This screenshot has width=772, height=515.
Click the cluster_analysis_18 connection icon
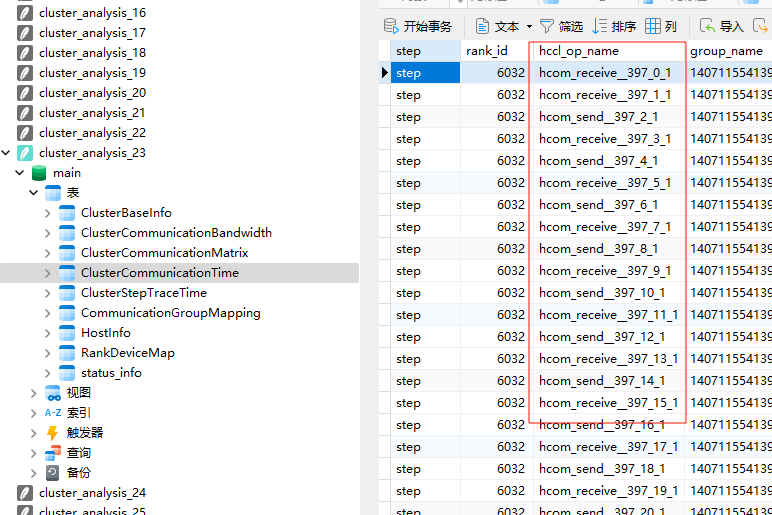click(x=25, y=53)
